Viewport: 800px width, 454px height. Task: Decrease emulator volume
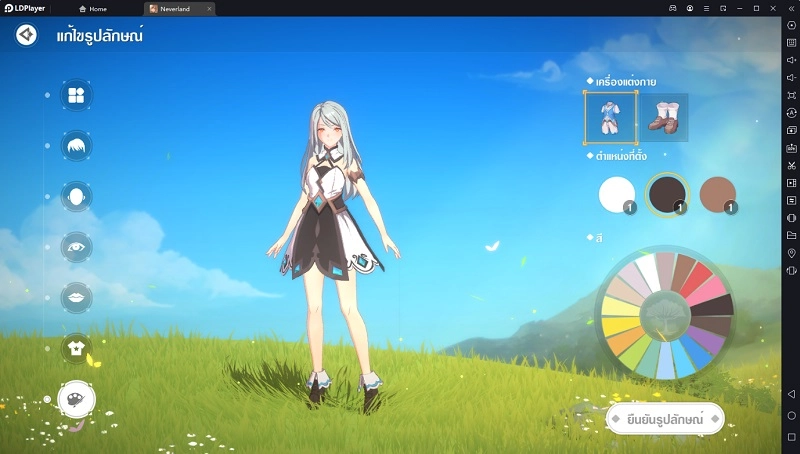pyautogui.click(x=791, y=78)
